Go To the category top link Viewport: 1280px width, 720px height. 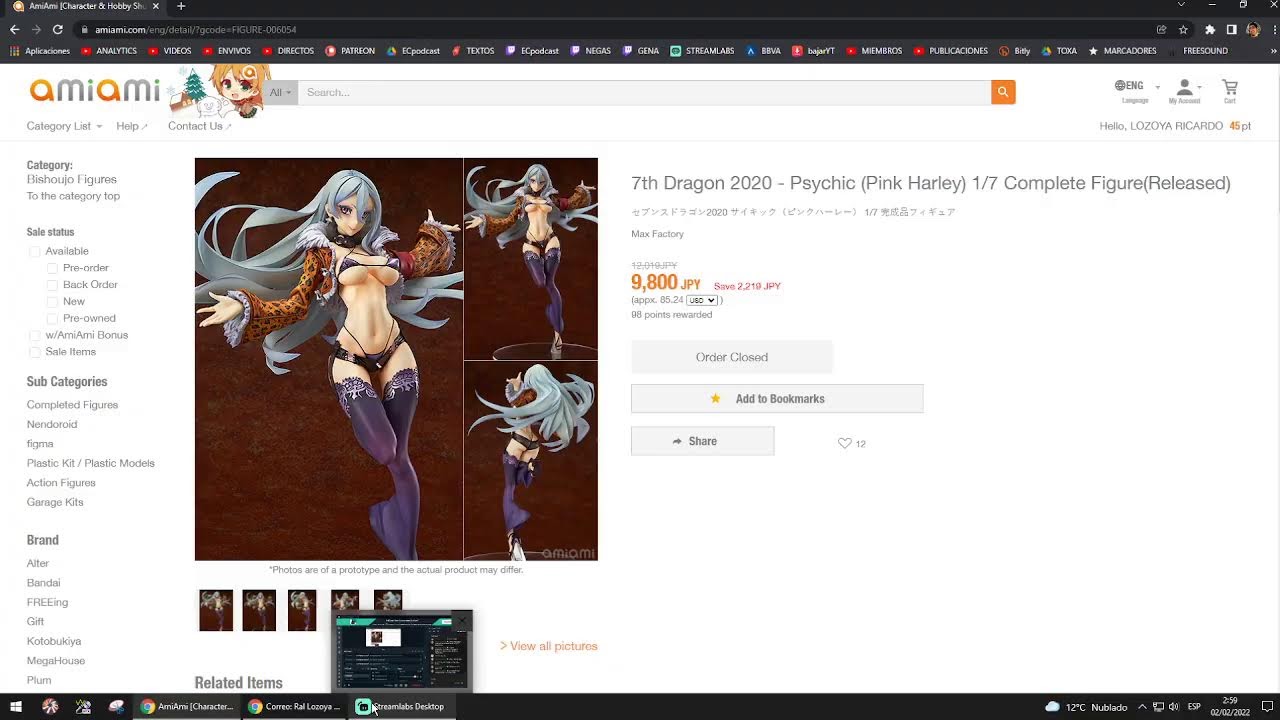73,196
